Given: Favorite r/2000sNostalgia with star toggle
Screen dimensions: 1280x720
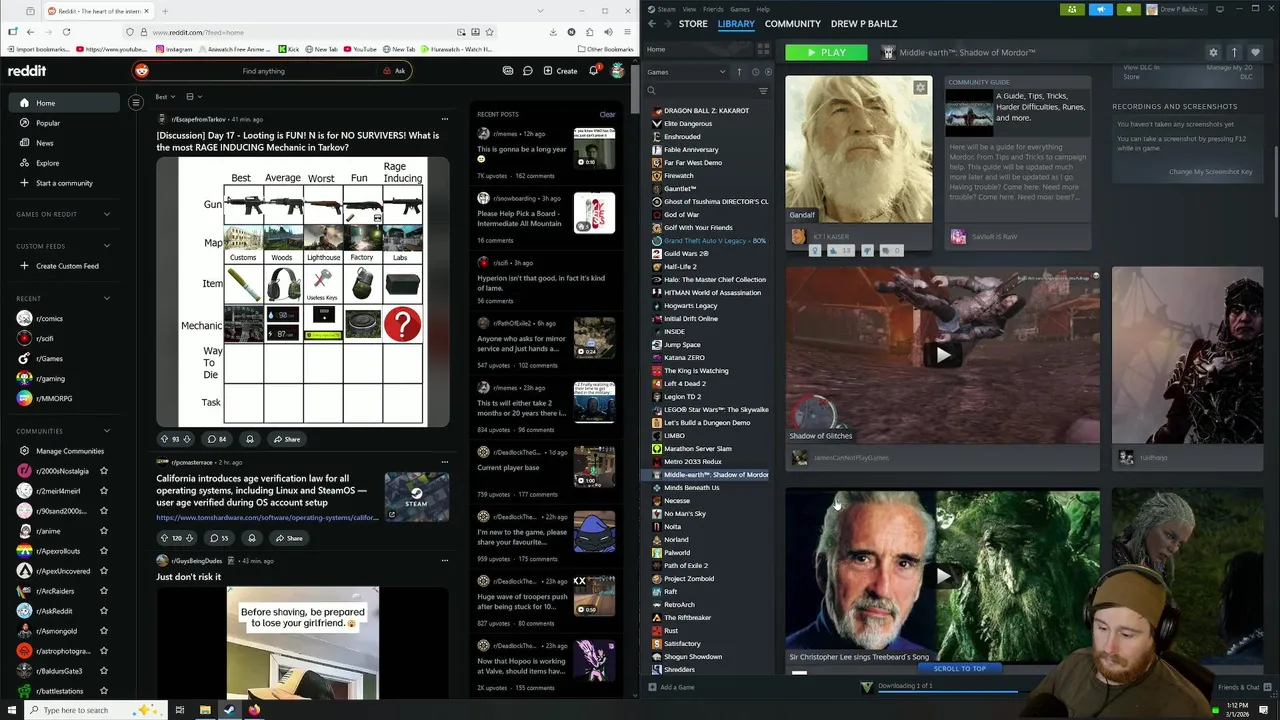Looking at the screenshot, I should [x=104, y=471].
